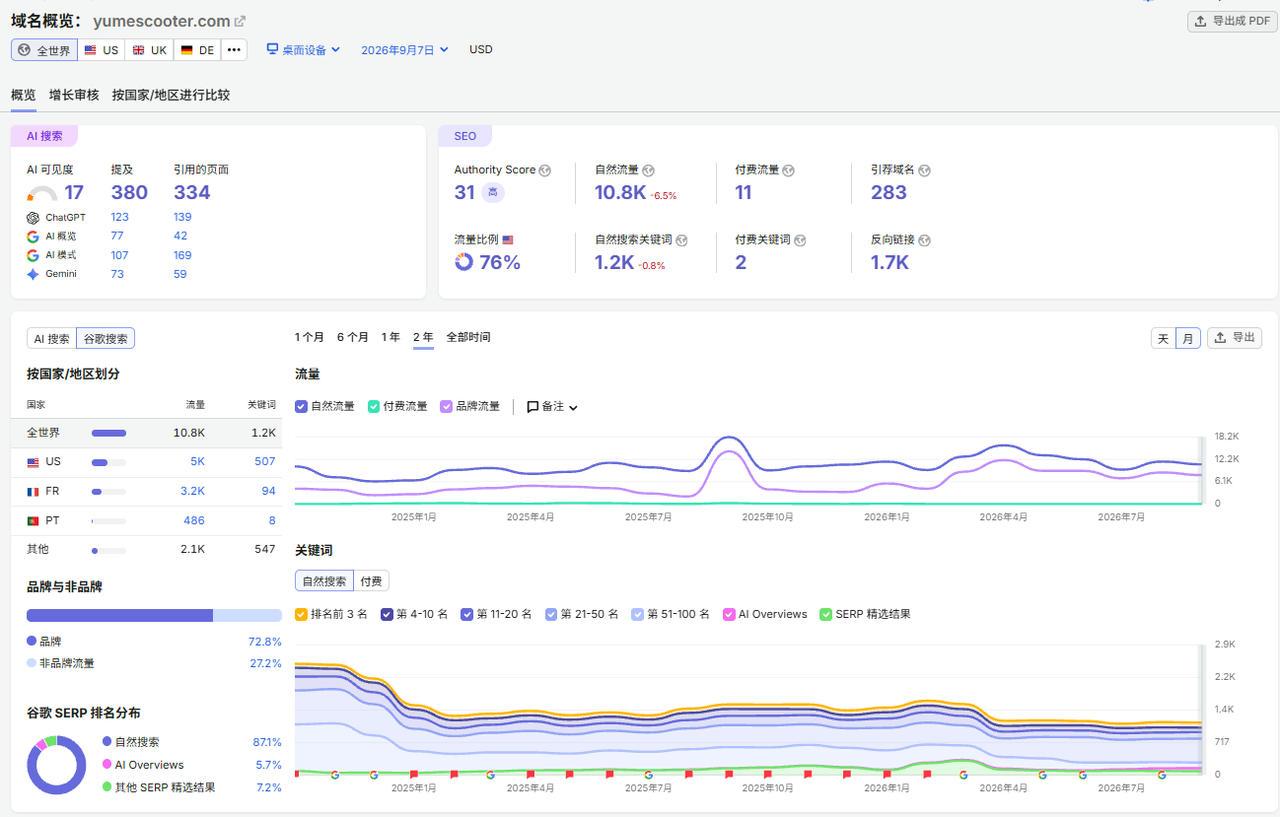Click US flag in country table
1280x817 pixels.
[x=33, y=462]
